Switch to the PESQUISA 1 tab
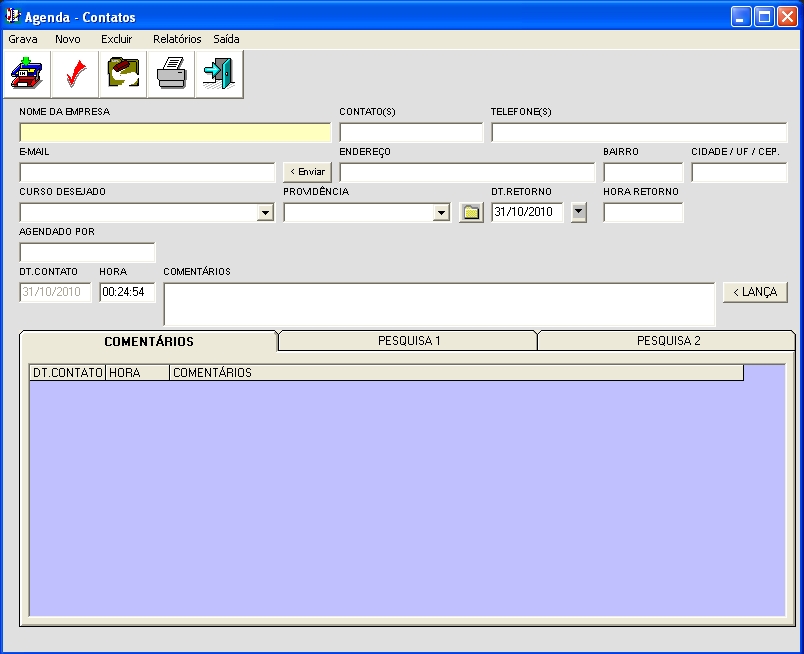804x654 pixels. (x=409, y=341)
